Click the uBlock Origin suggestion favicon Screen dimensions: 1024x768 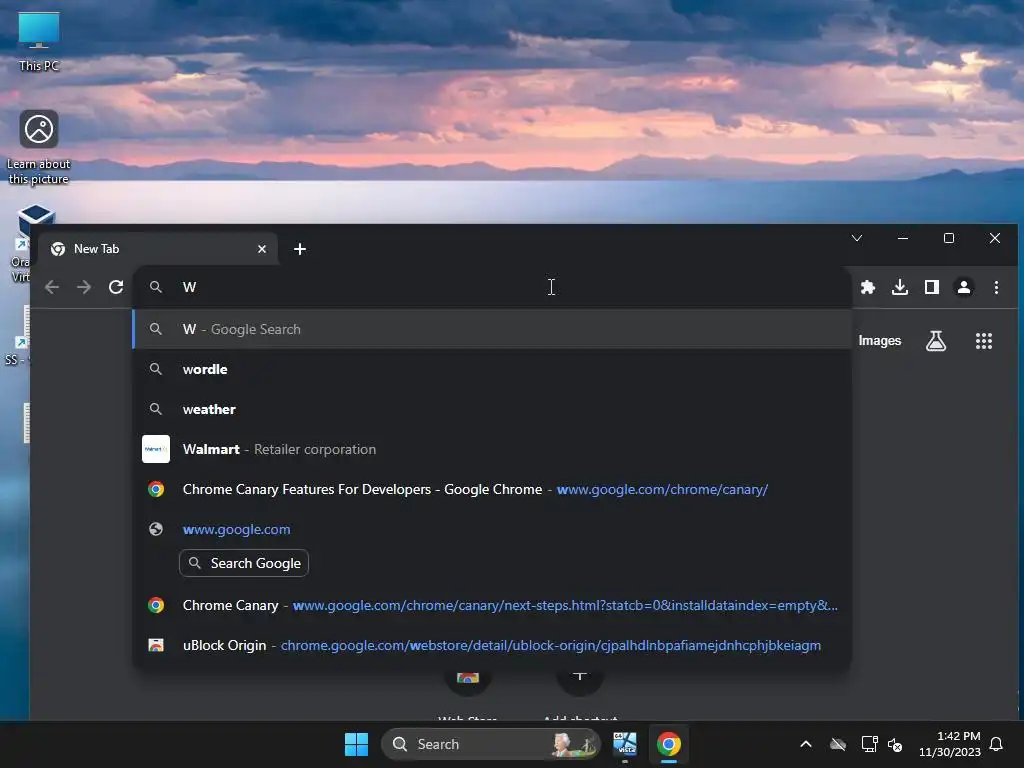pyautogui.click(x=156, y=645)
